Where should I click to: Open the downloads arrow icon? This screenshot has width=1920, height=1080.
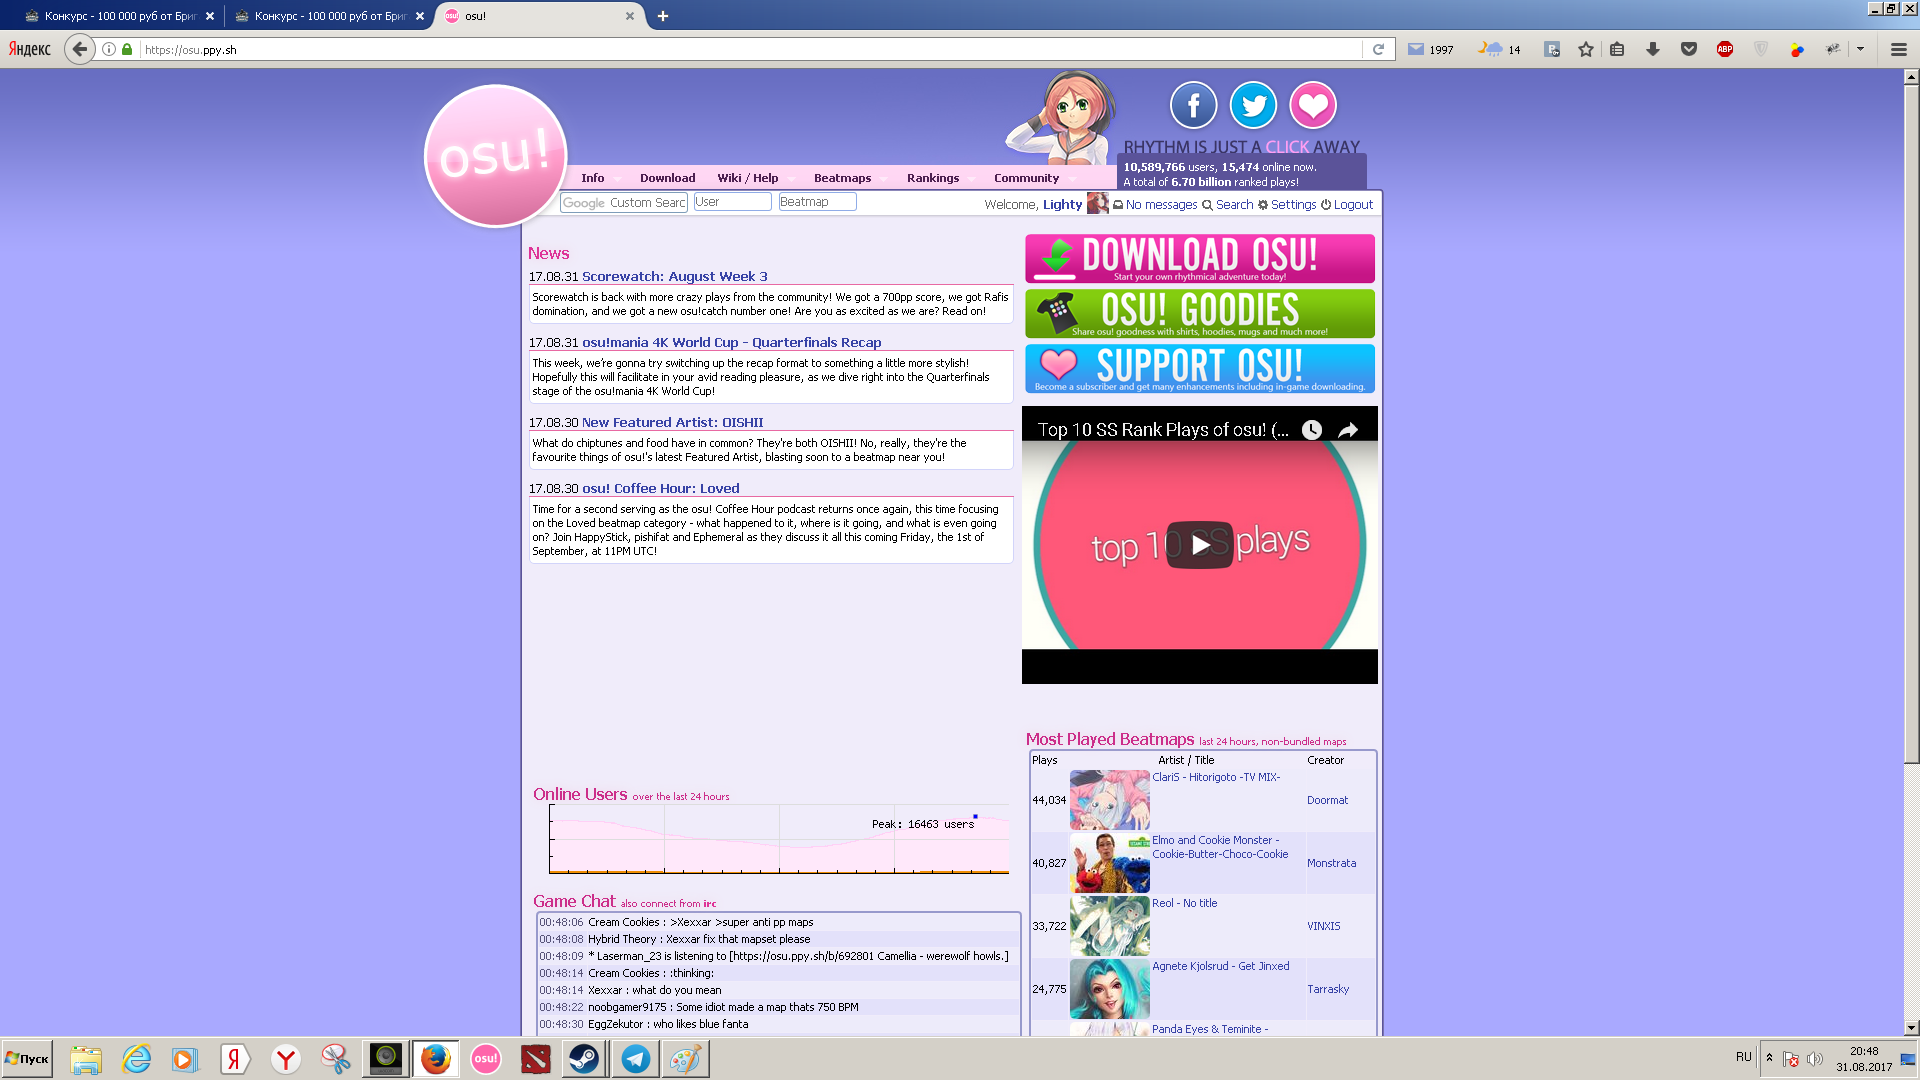pos(1653,49)
